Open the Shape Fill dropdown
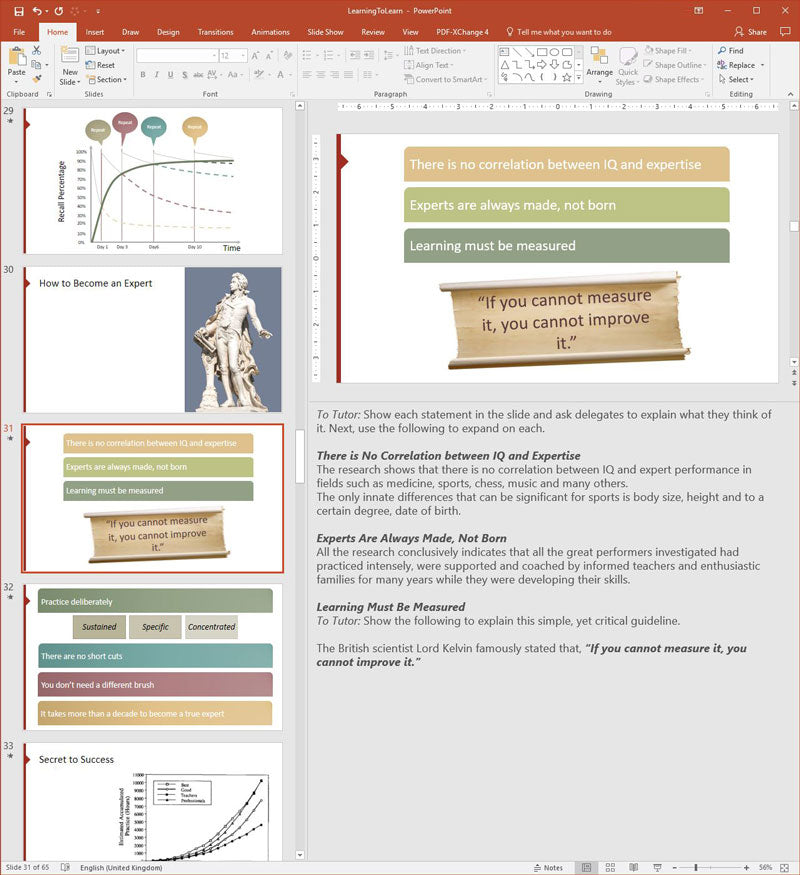Viewport: 800px width, 875px height. [x=668, y=51]
